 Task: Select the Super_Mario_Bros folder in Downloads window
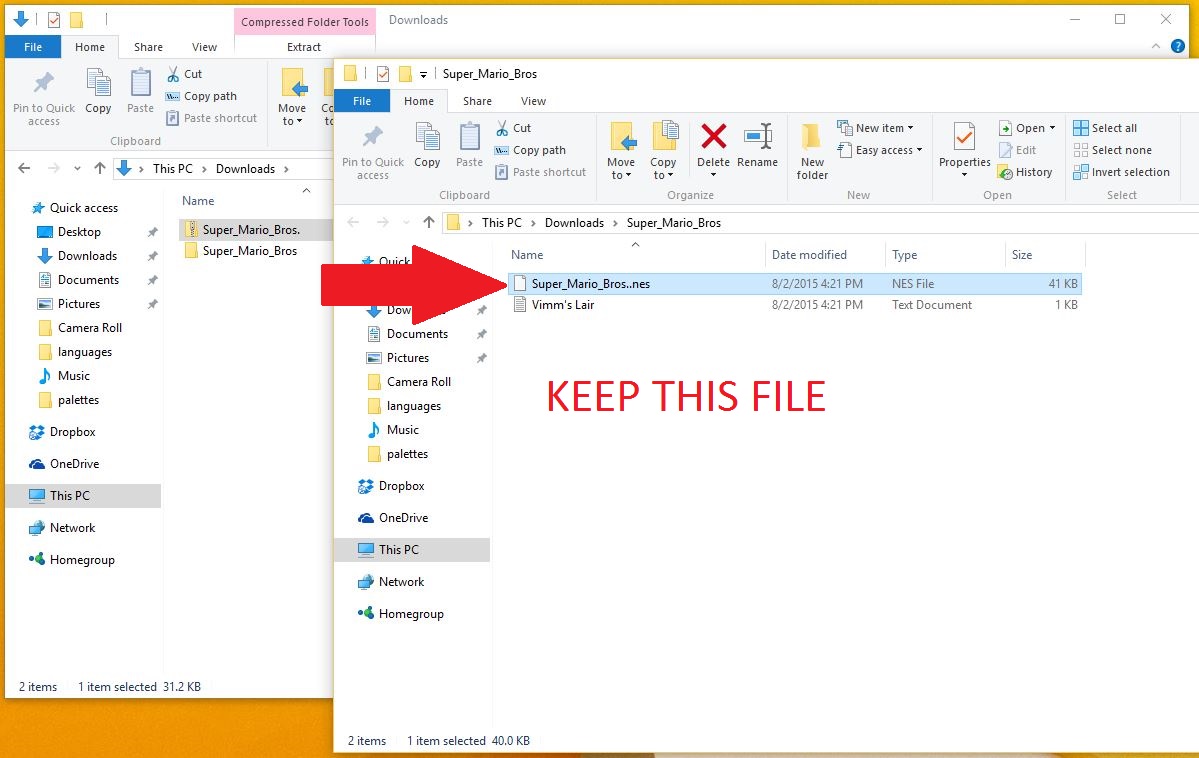pyautogui.click(x=249, y=251)
